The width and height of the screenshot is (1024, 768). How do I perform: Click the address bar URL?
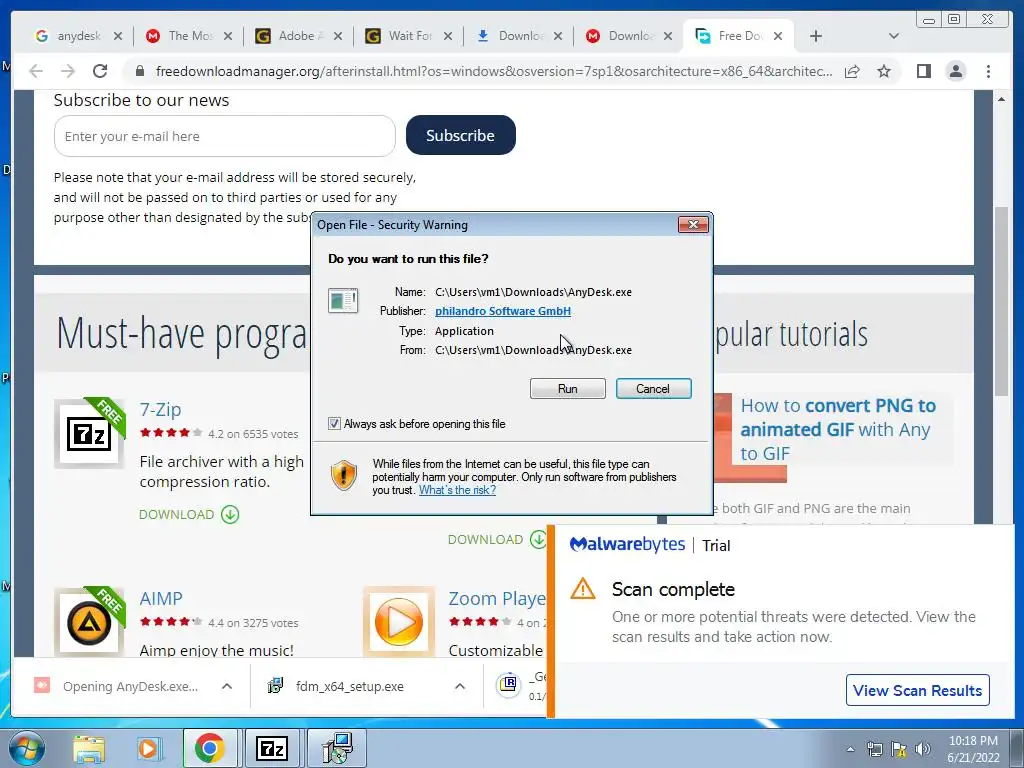coord(494,71)
